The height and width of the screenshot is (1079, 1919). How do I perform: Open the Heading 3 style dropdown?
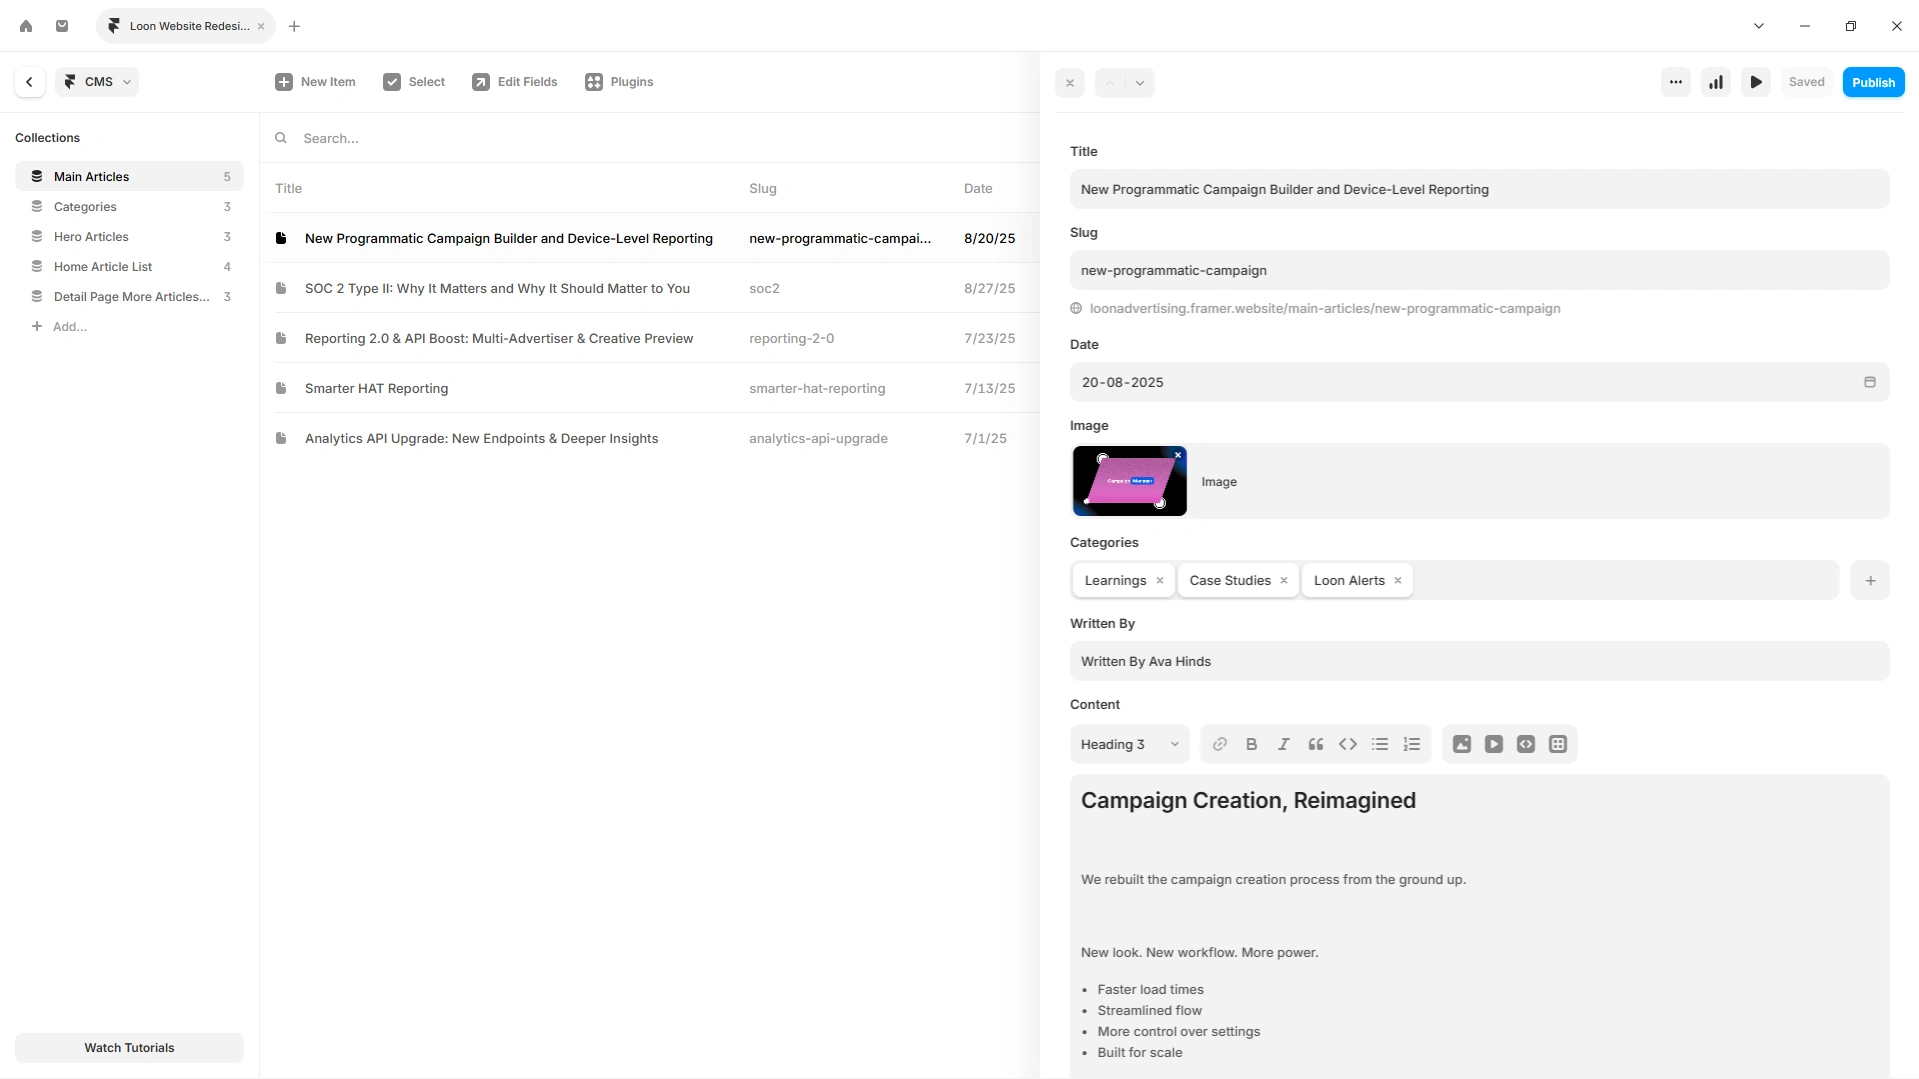1128,744
